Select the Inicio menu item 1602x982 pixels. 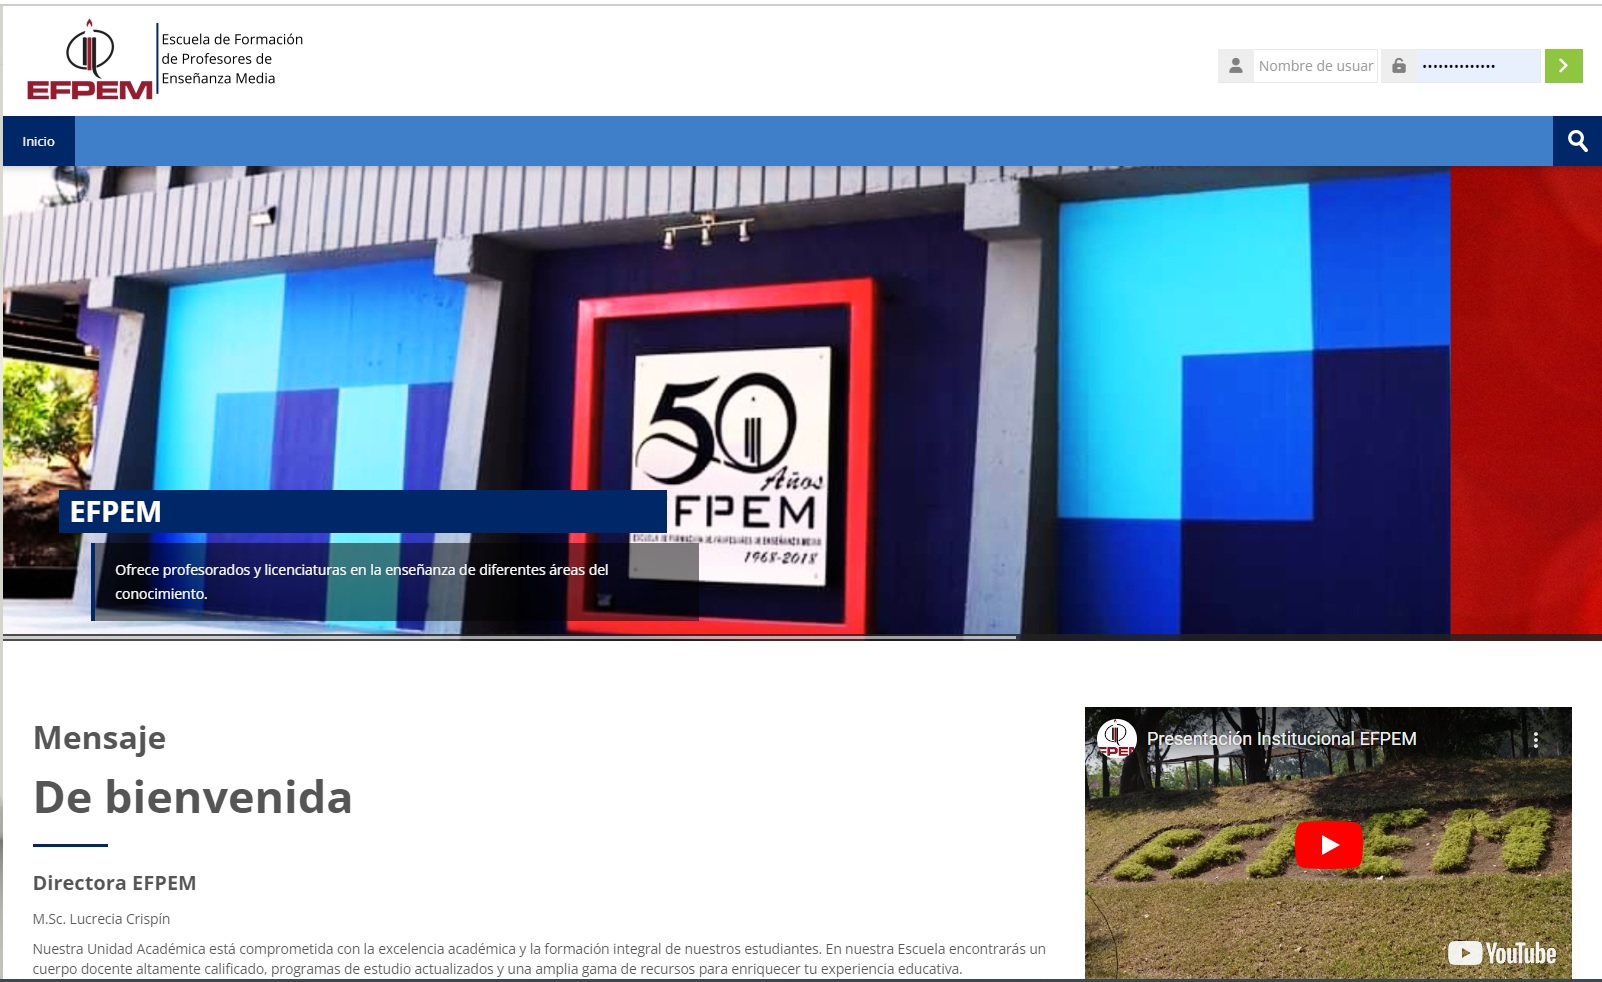pos(38,140)
